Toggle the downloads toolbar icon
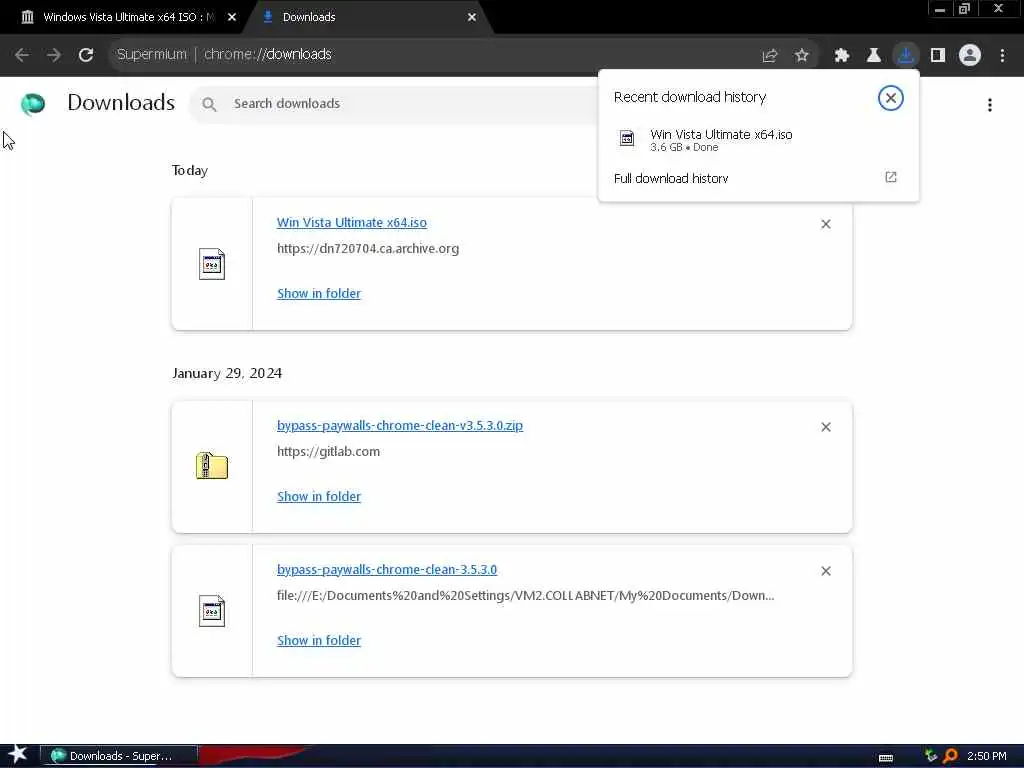 click(x=906, y=56)
